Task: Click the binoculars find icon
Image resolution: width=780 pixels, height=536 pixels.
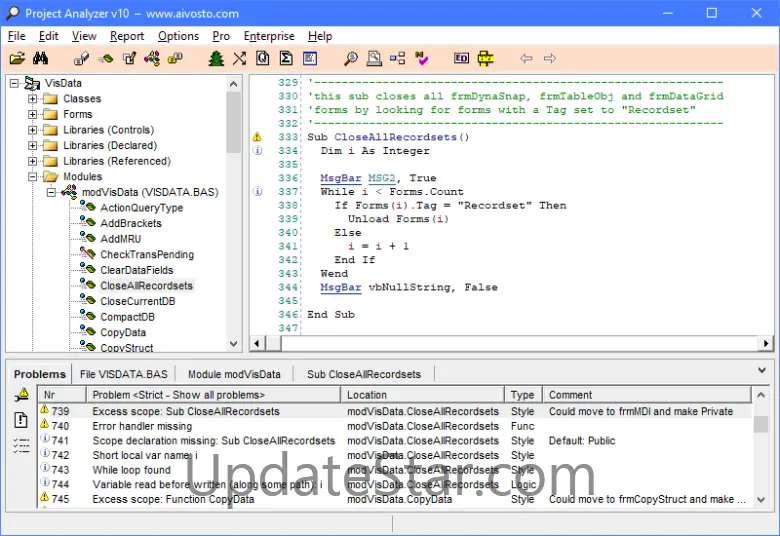Action: (x=41, y=58)
